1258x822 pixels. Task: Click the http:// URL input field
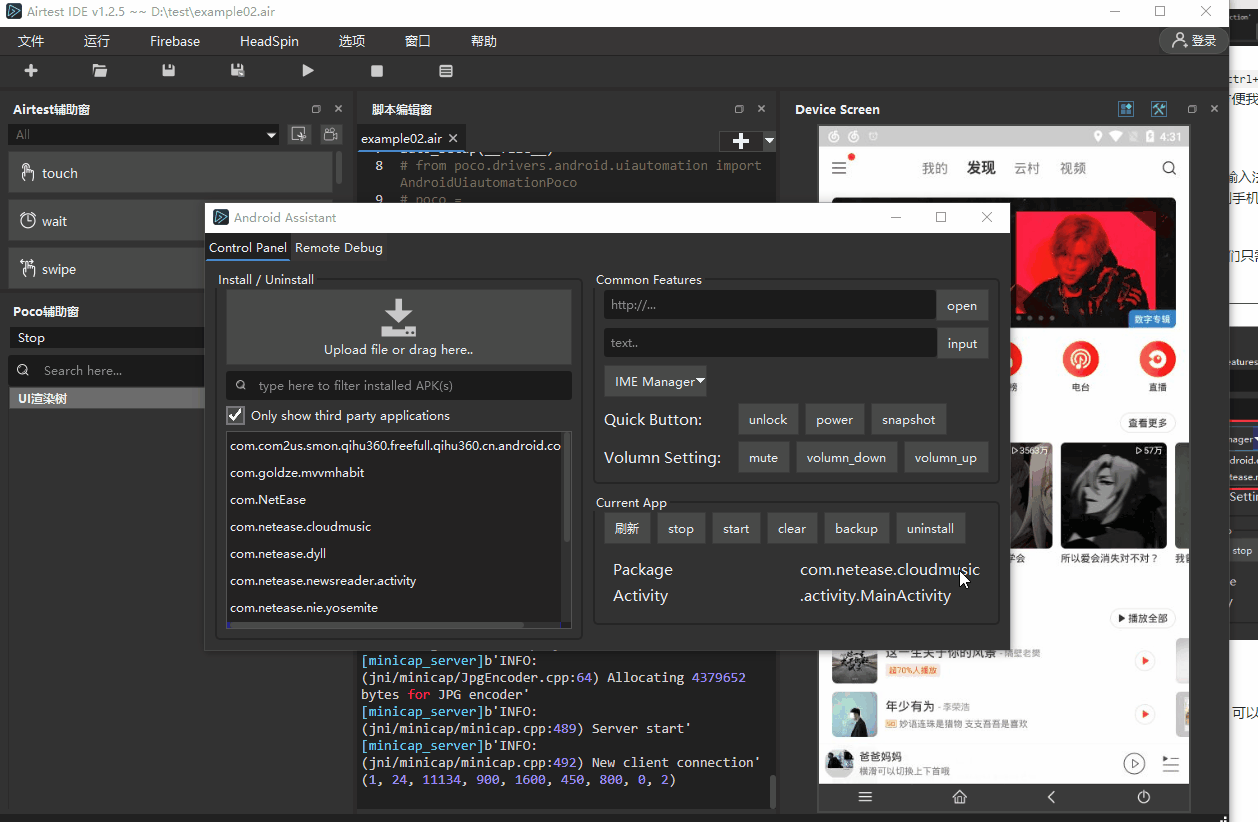[x=770, y=305]
